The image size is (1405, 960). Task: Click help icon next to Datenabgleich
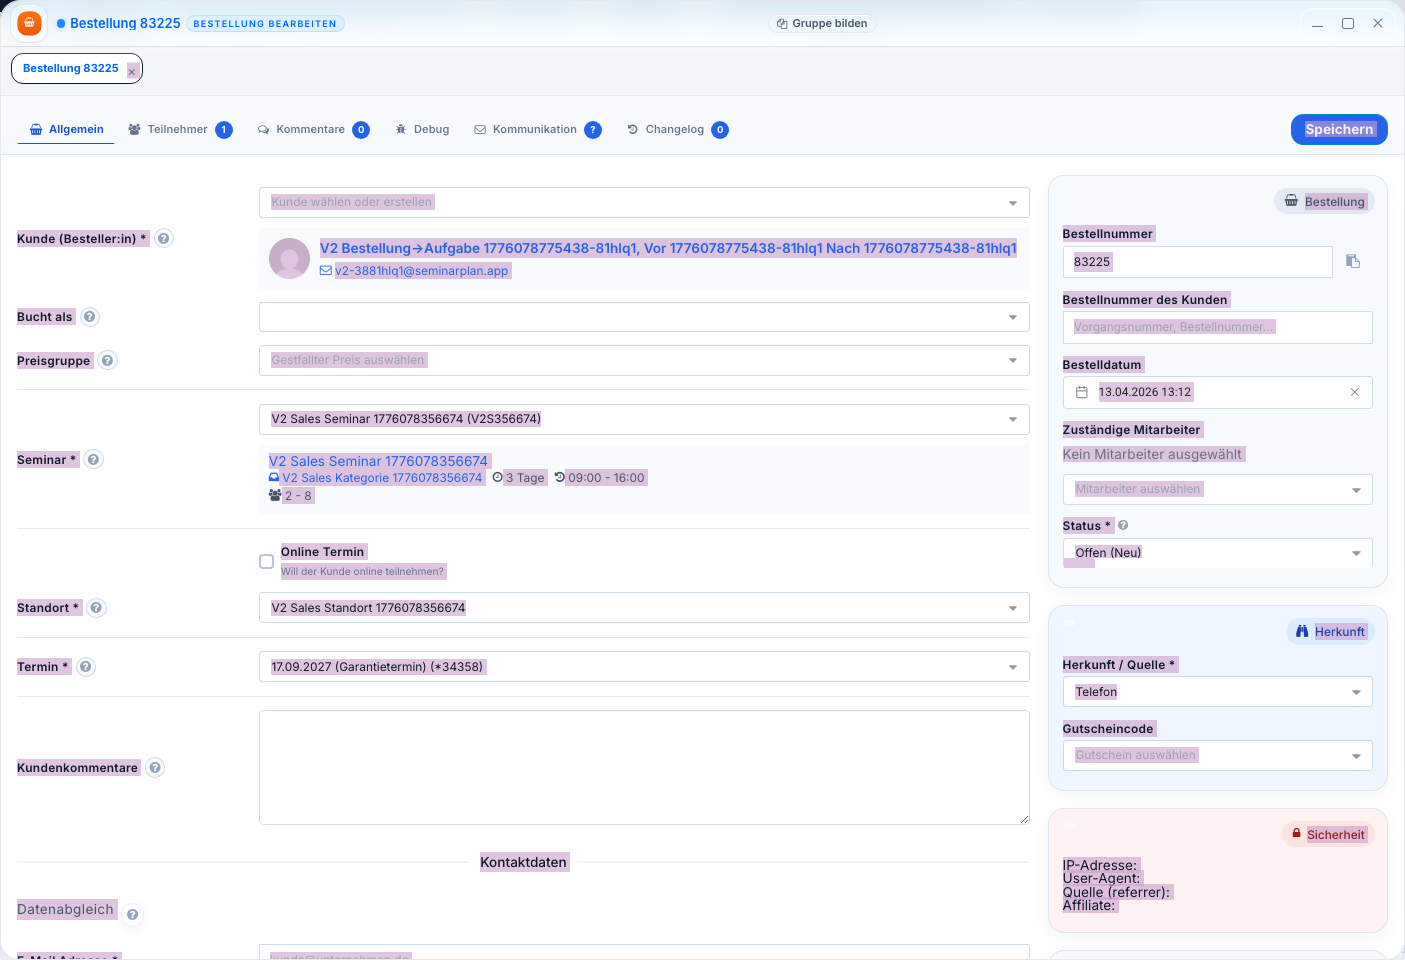(x=132, y=914)
